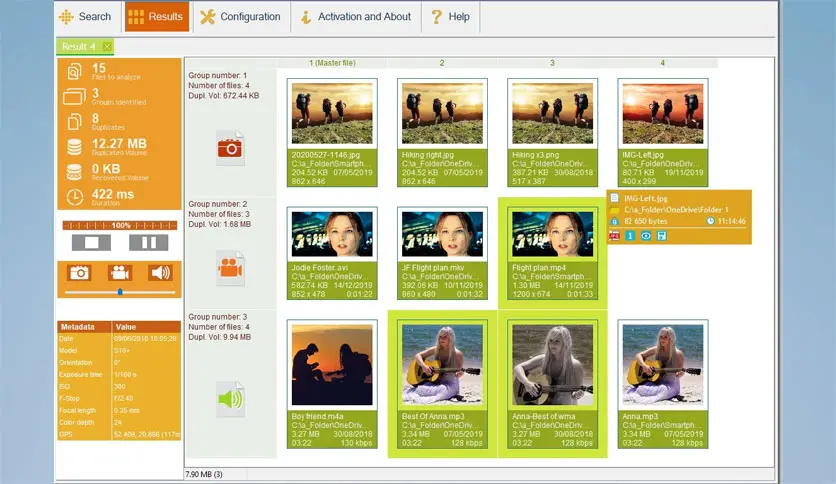This screenshot has width=836, height=484.
Task: Toggle the photo filter camera button
Action: pos(79,273)
